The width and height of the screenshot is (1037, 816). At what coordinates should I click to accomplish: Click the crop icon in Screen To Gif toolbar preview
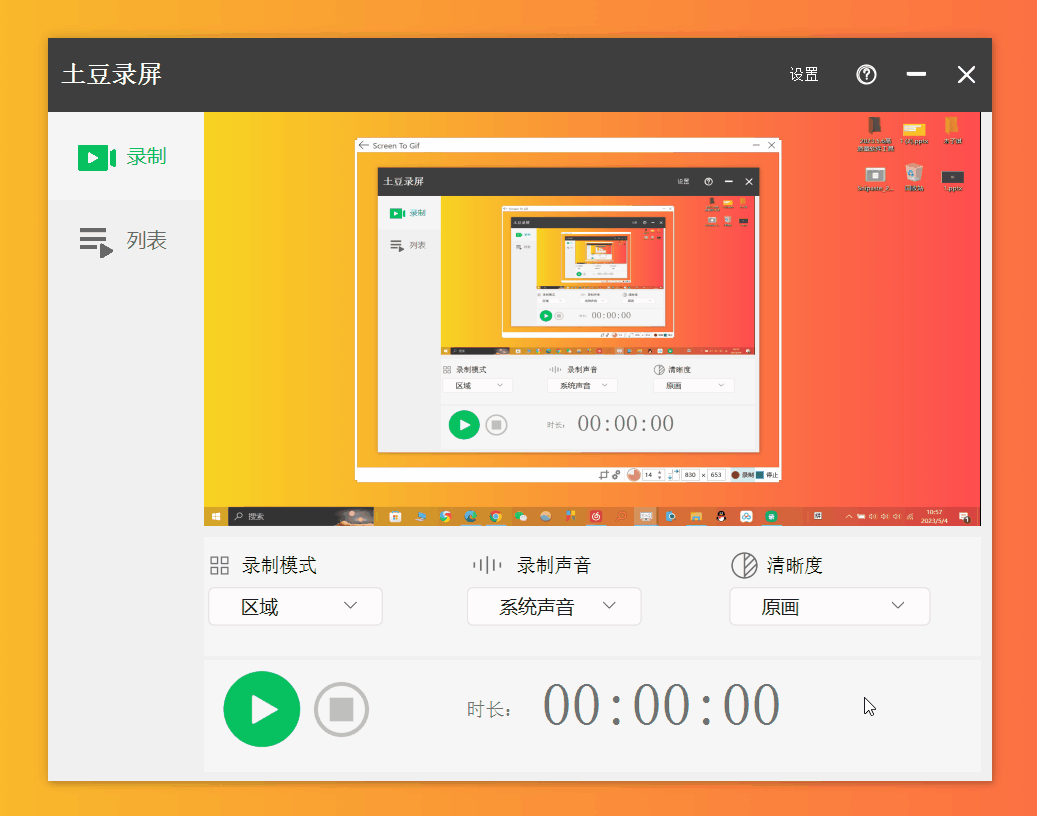coord(603,475)
